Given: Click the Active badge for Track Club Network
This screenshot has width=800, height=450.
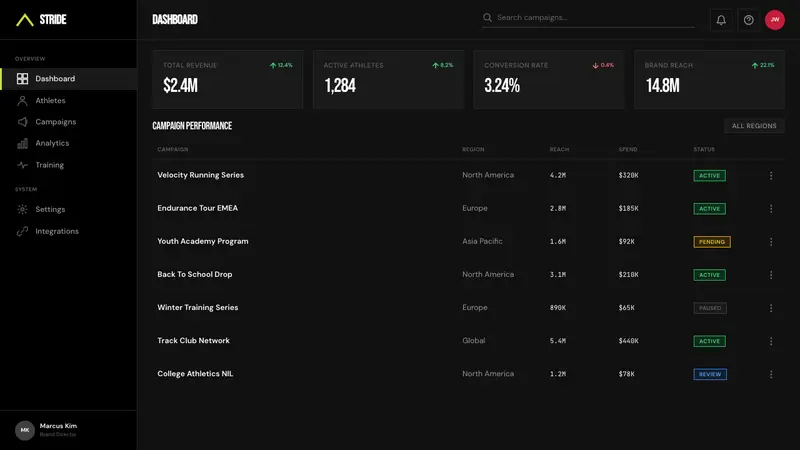Looking at the screenshot, I should (709, 341).
